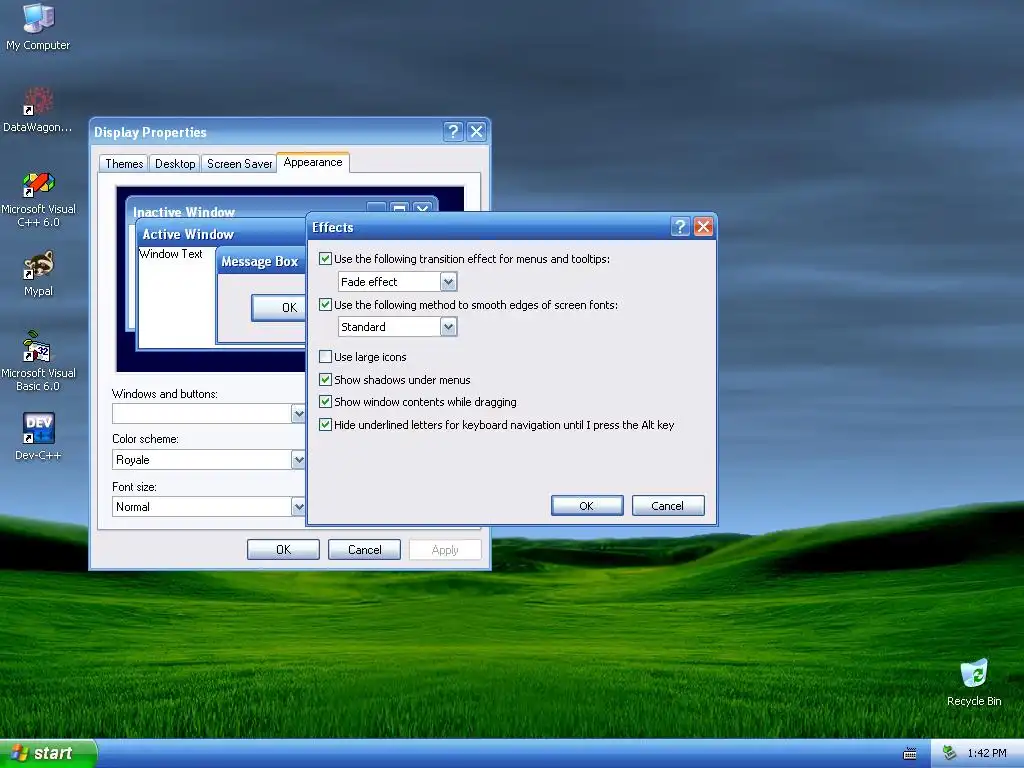Open the Recycle Bin icon
This screenshot has height=768, width=1024.
click(x=974, y=682)
